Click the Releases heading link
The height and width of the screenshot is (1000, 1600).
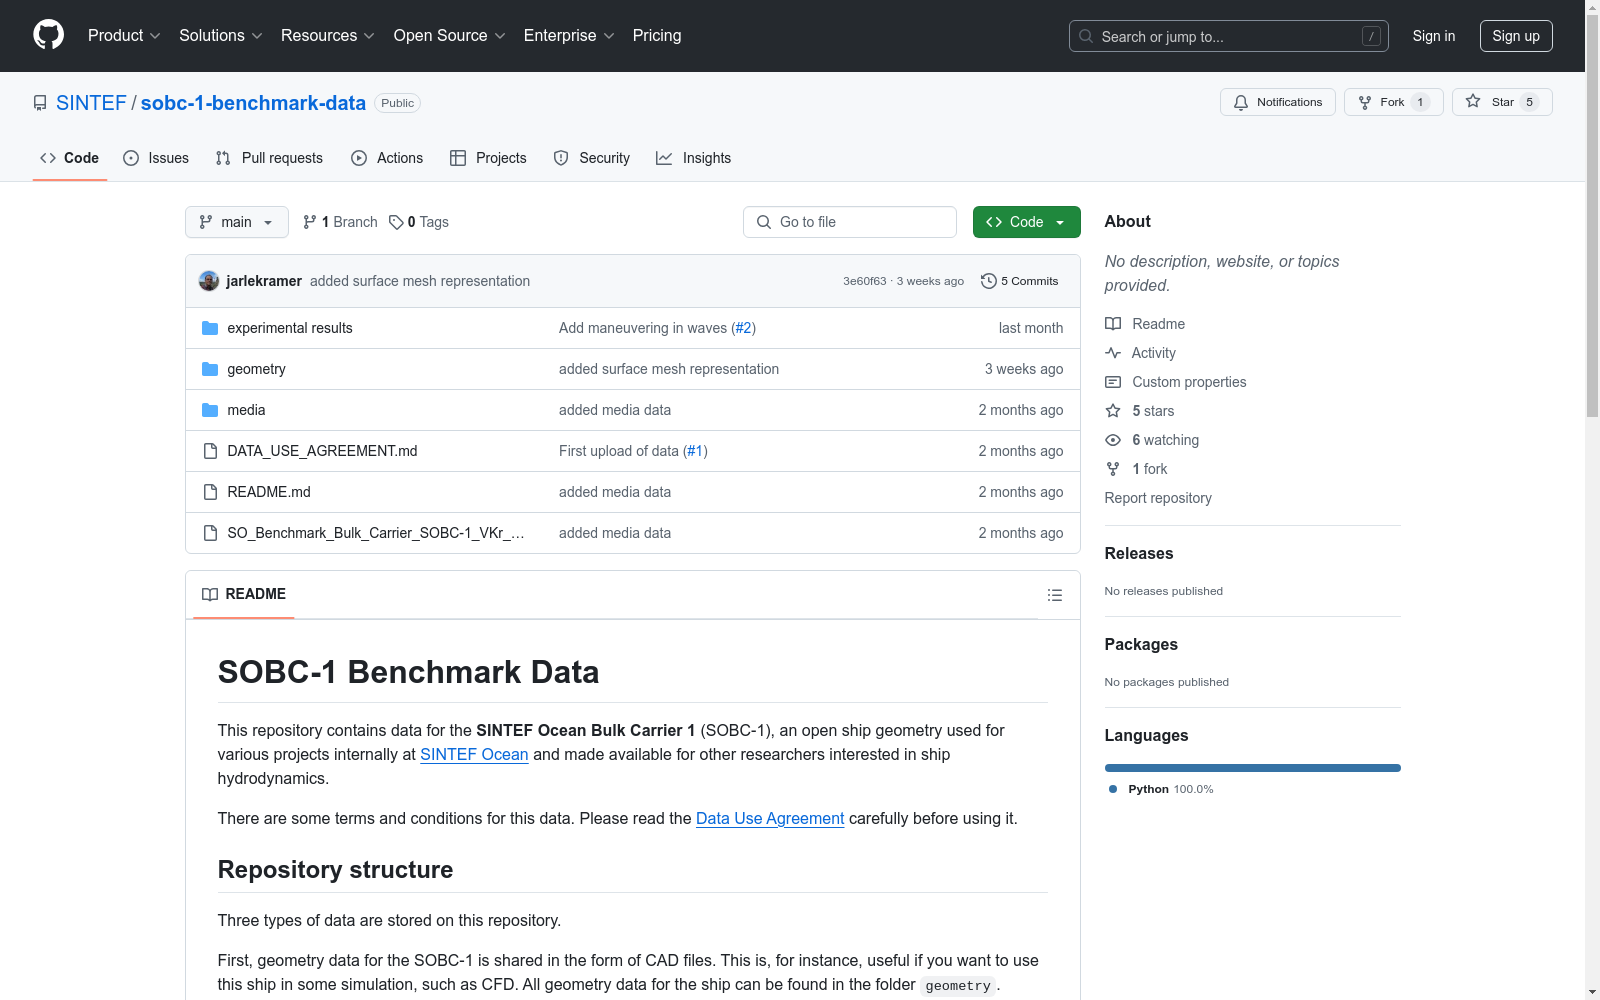(x=1139, y=554)
